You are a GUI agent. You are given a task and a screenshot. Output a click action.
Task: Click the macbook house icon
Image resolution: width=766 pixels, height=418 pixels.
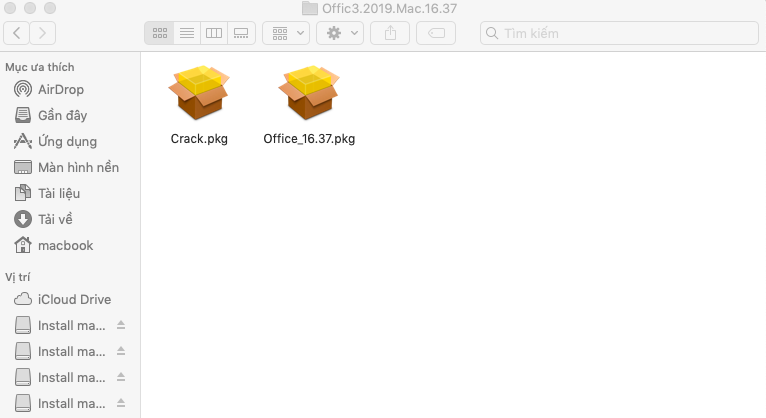[22, 245]
